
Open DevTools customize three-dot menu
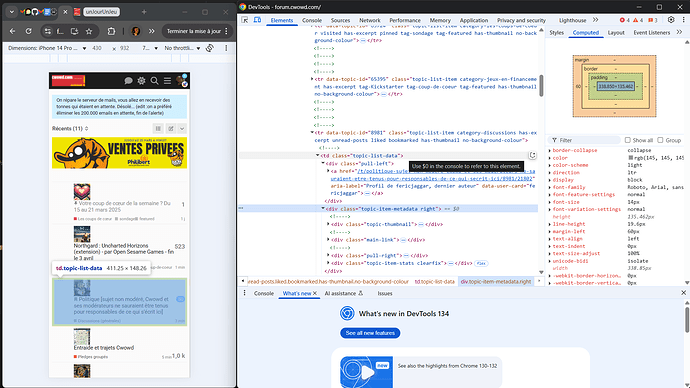tap(683, 20)
